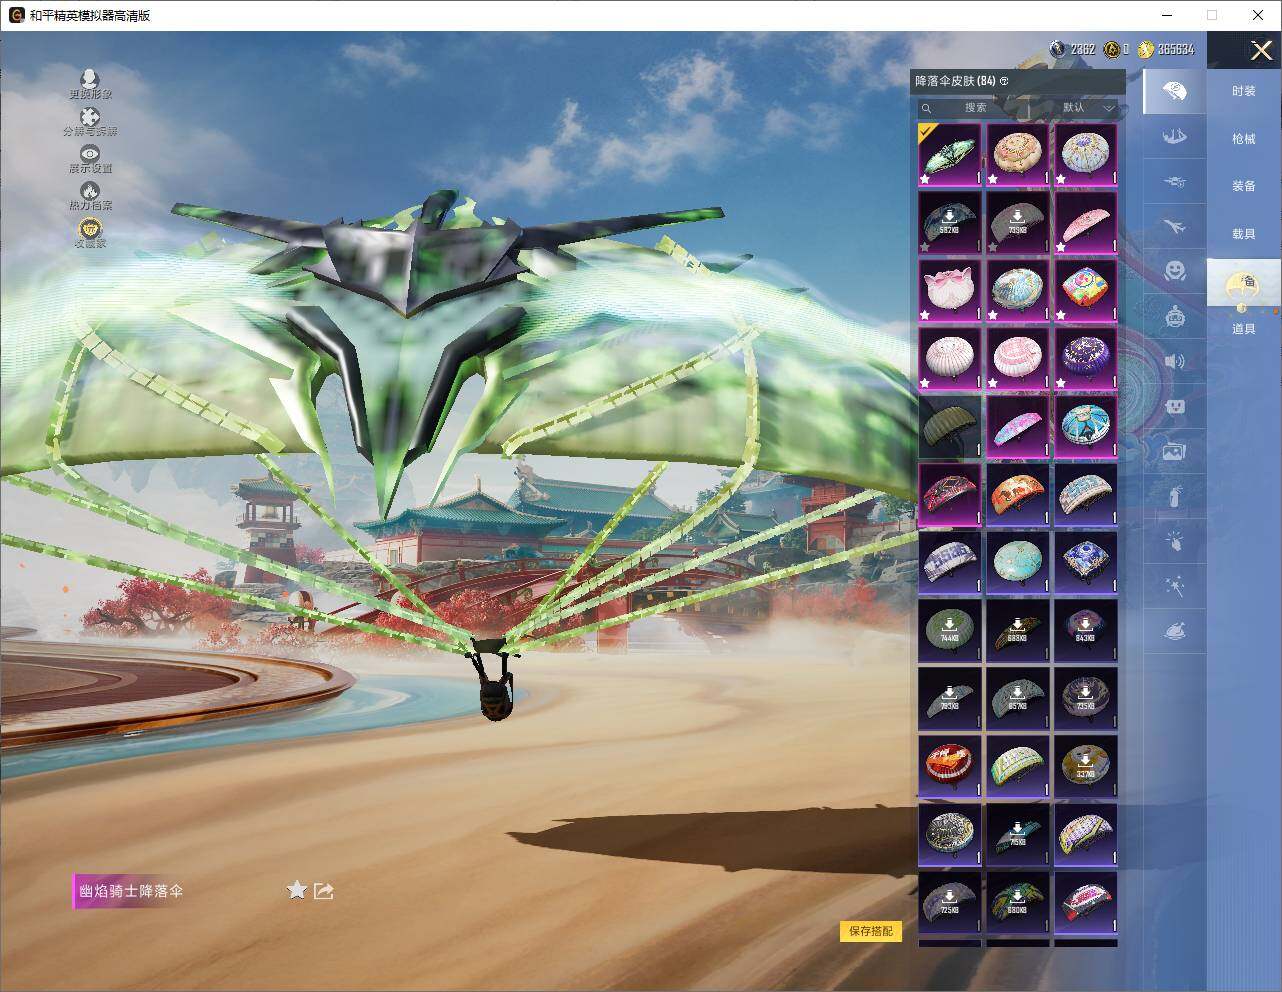
Task: Switch to the 载具 vehicles tab
Action: [1243, 234]
